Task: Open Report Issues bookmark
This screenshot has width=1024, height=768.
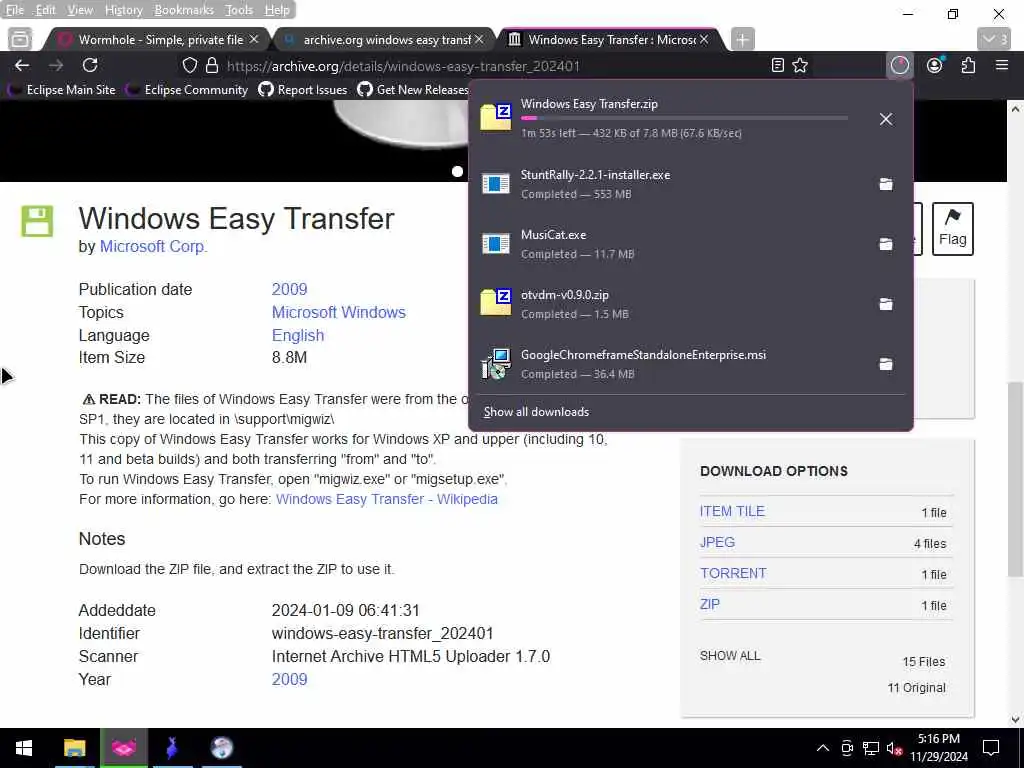Action: pos(303,89)
